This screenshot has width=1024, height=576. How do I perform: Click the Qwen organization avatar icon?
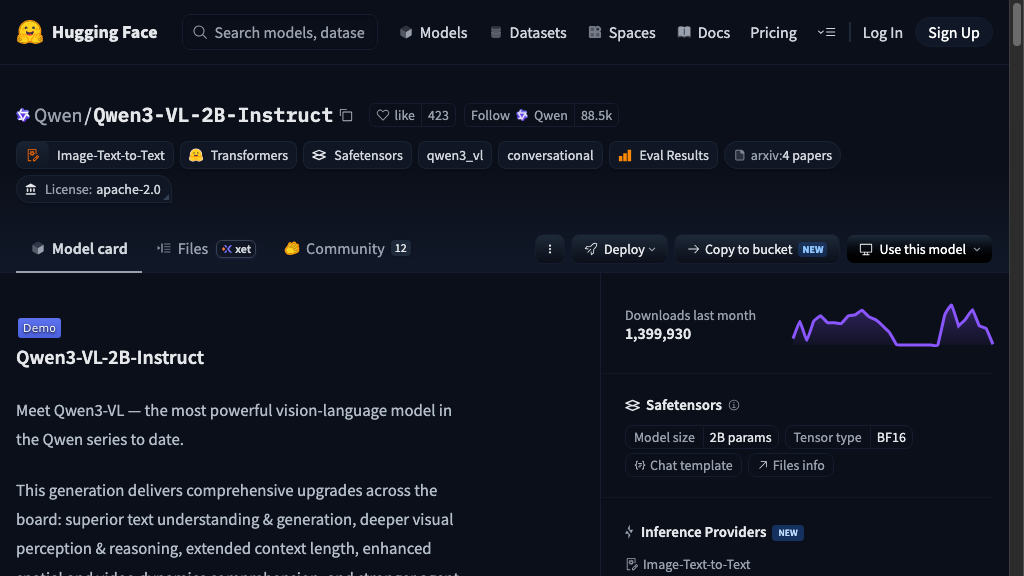(x=23, y=116)
